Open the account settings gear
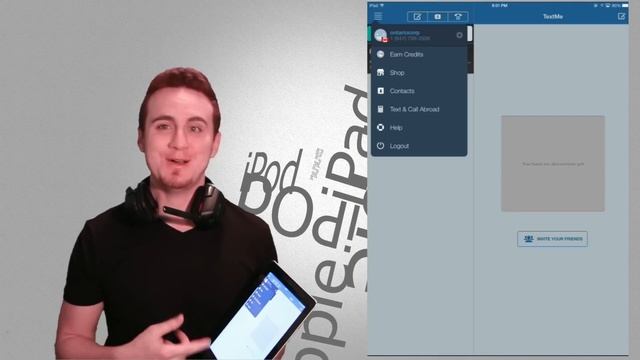640x360 pixels. 460,35
